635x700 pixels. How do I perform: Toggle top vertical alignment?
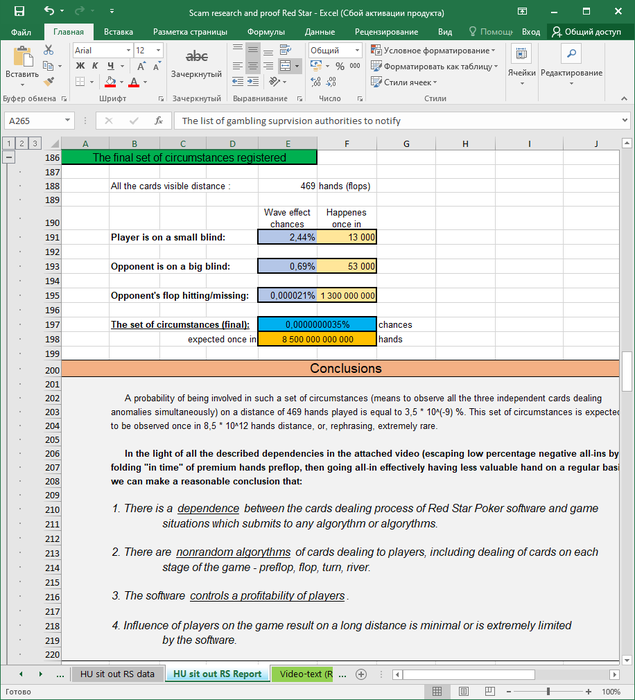(x=238, y=50)
